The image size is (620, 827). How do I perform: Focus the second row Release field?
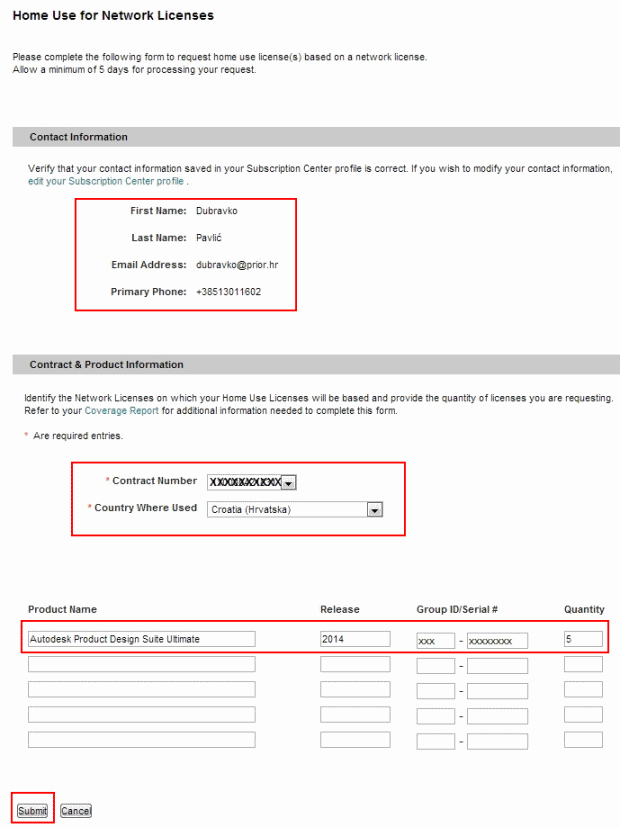tap(355, 664)
